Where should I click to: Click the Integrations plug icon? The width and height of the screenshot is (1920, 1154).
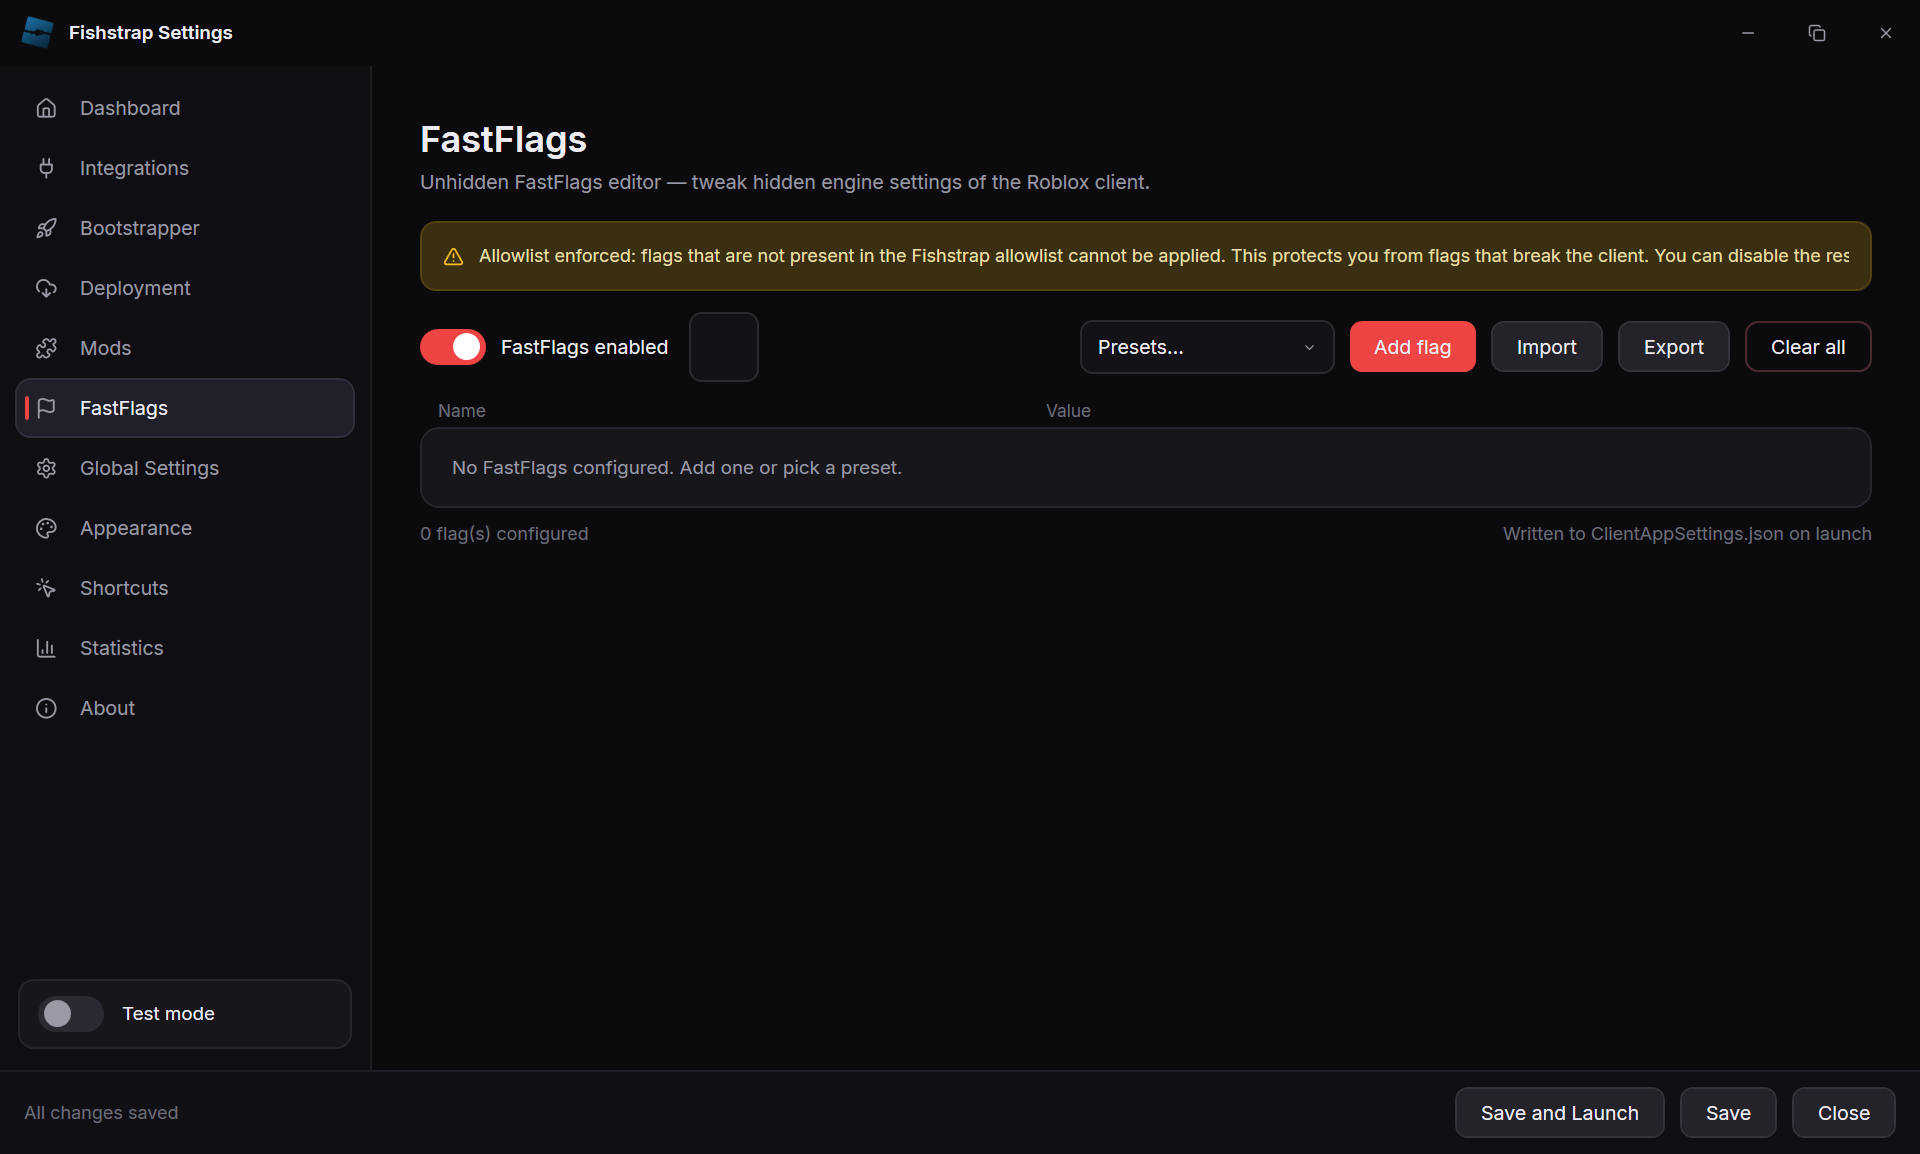point(46,168)
